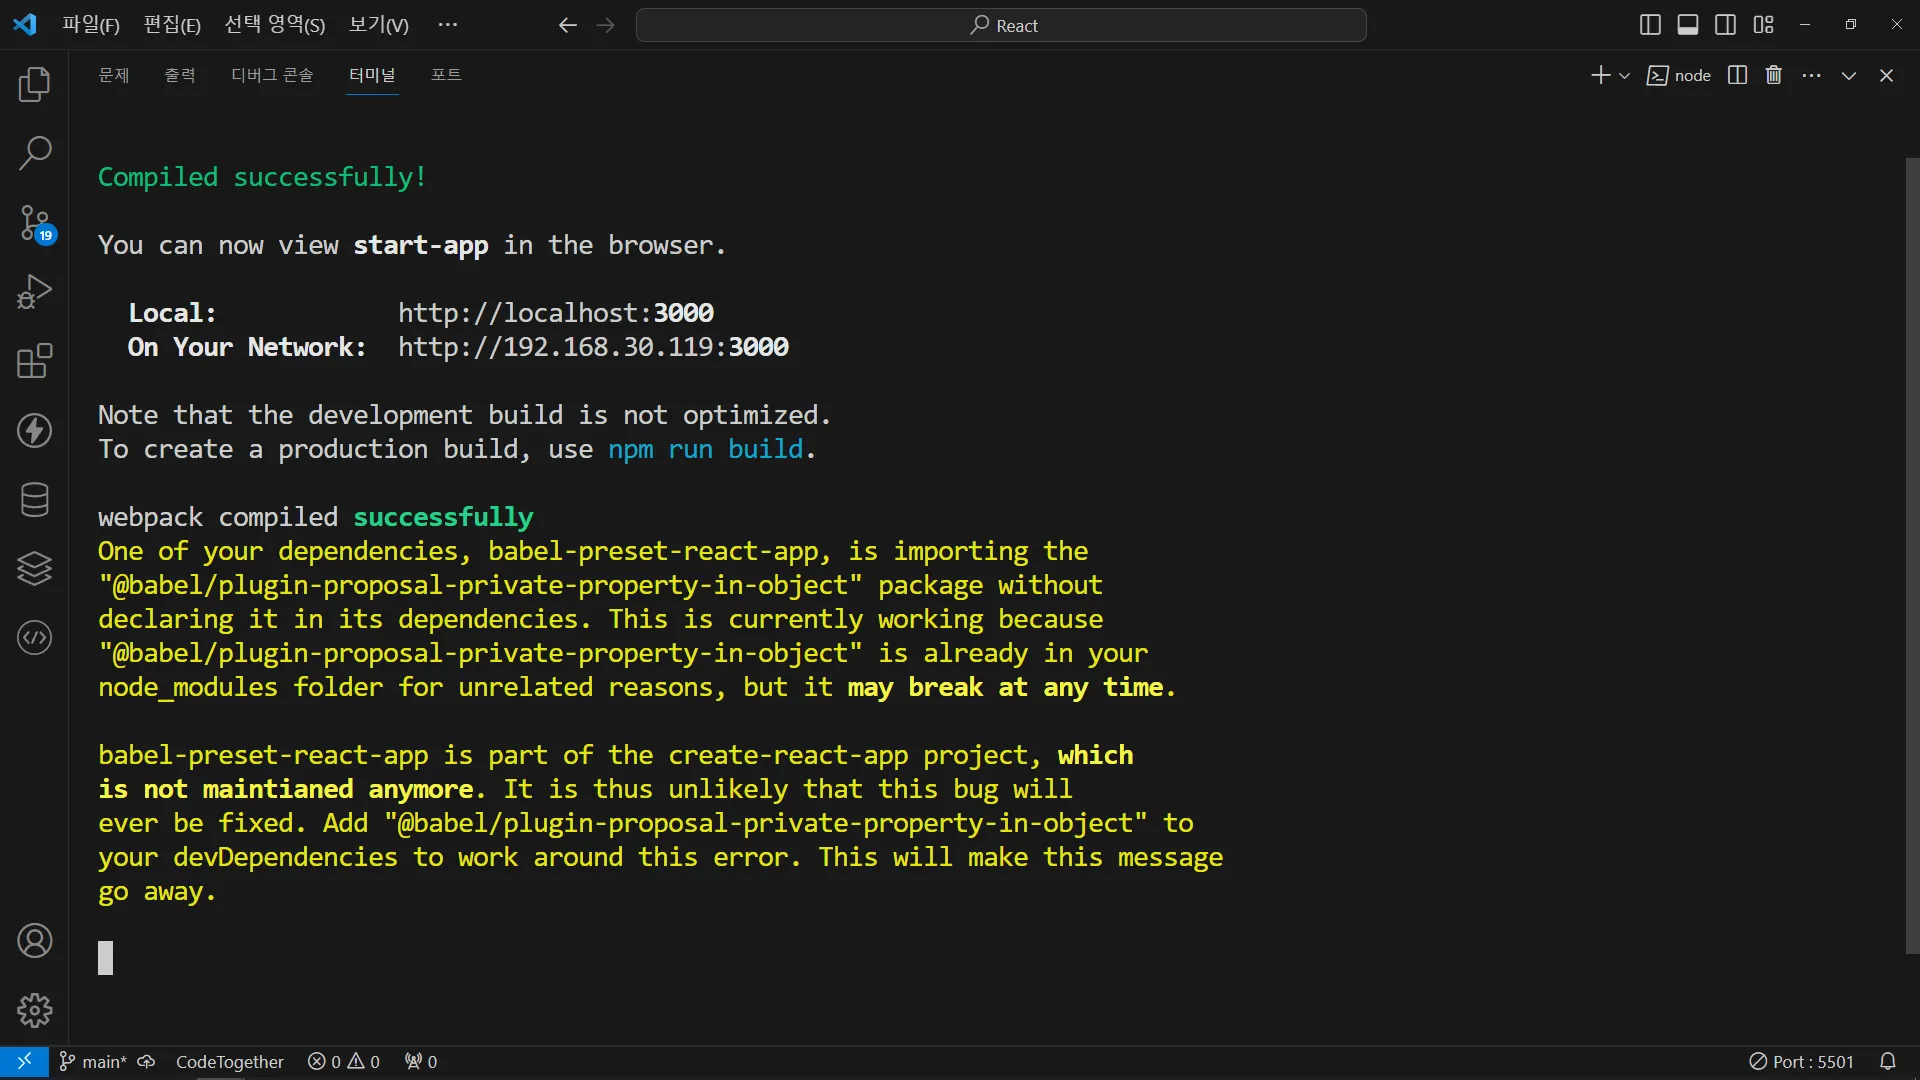Collapse the panel with the chevron
The image size is (1920, 1080).
coord(1848,76)
